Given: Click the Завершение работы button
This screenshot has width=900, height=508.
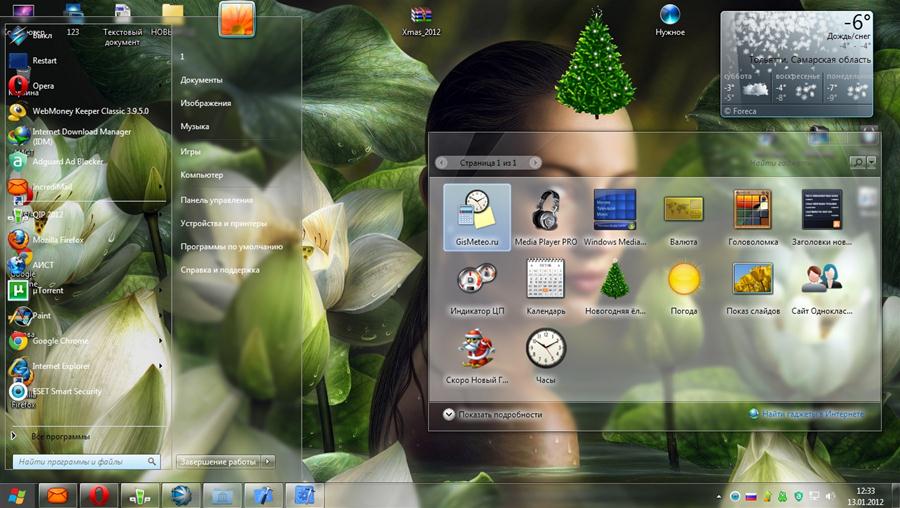Looking at the screenshot, I should click(218, 462).
